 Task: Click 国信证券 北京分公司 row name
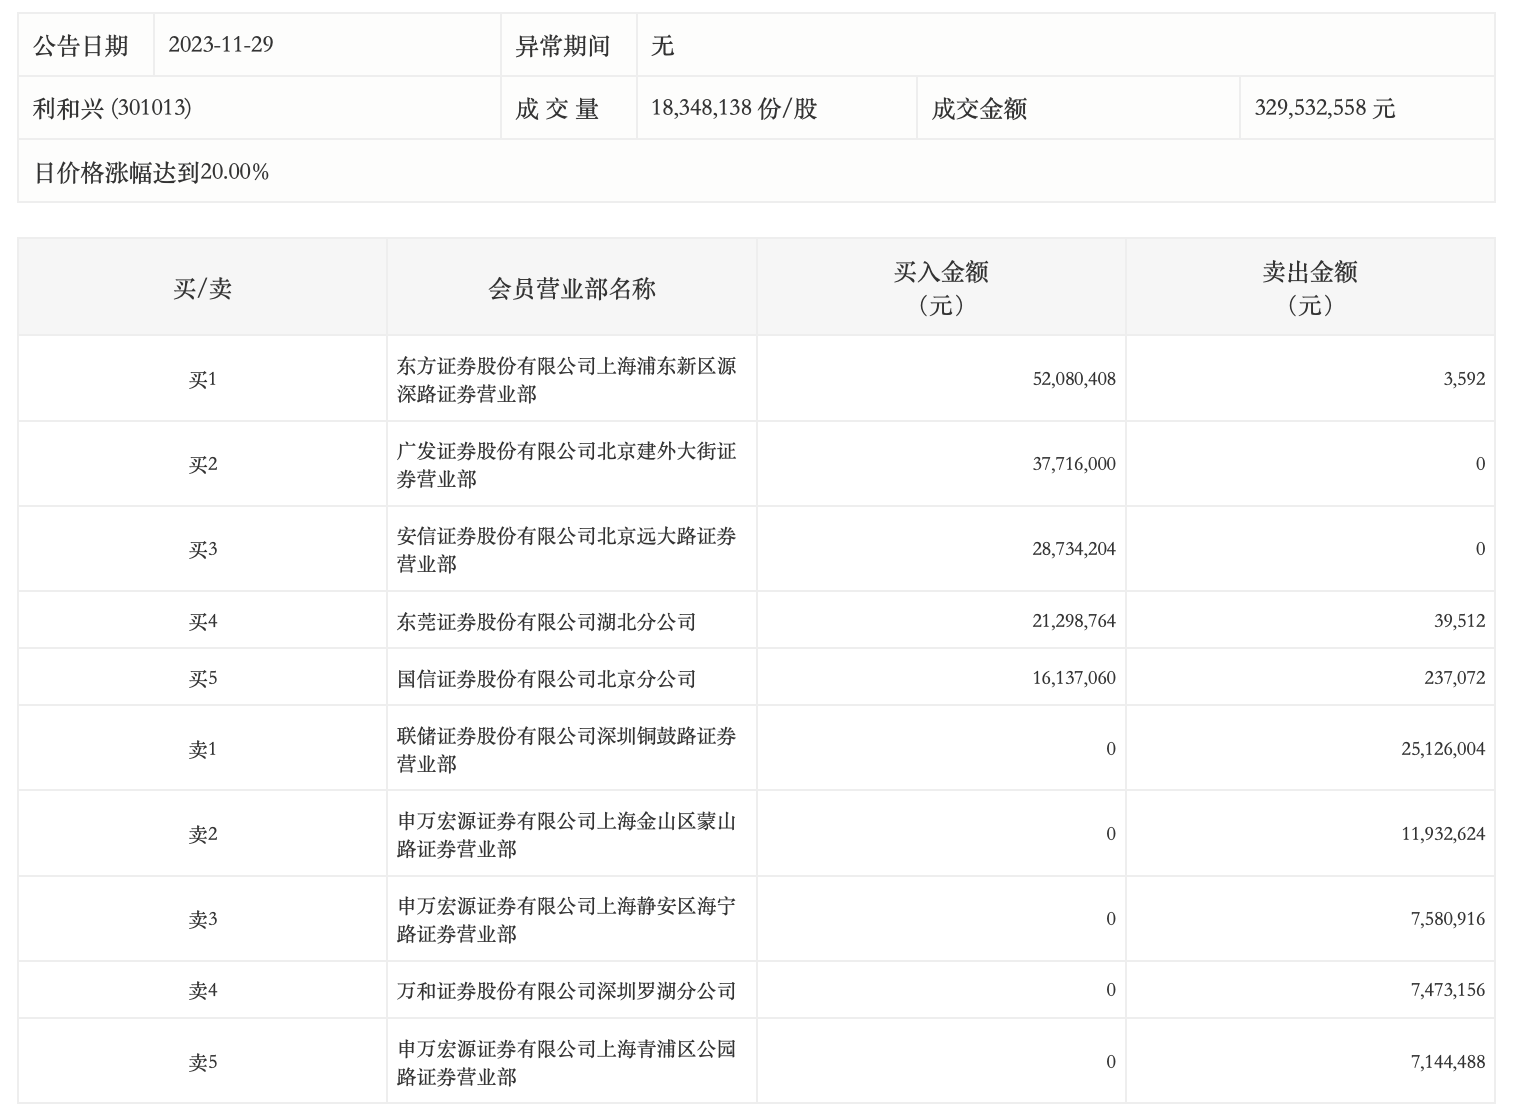pyautogui.click(x=546, y=679)
